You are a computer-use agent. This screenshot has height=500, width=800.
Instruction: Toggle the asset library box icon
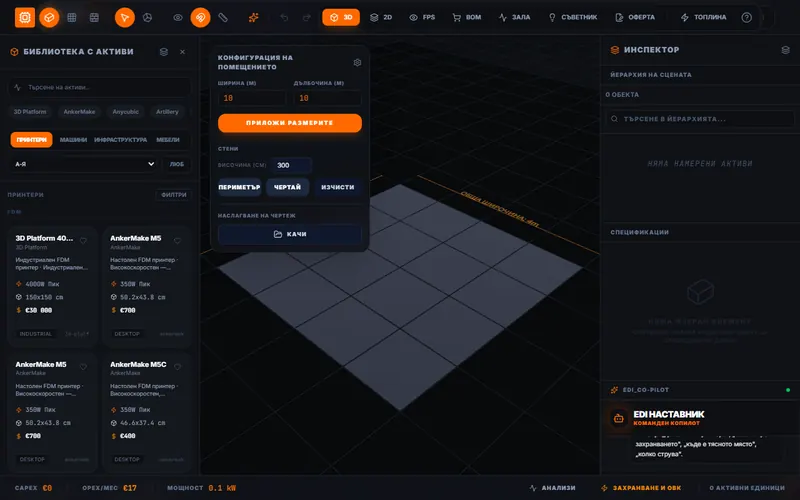(49, 17)
